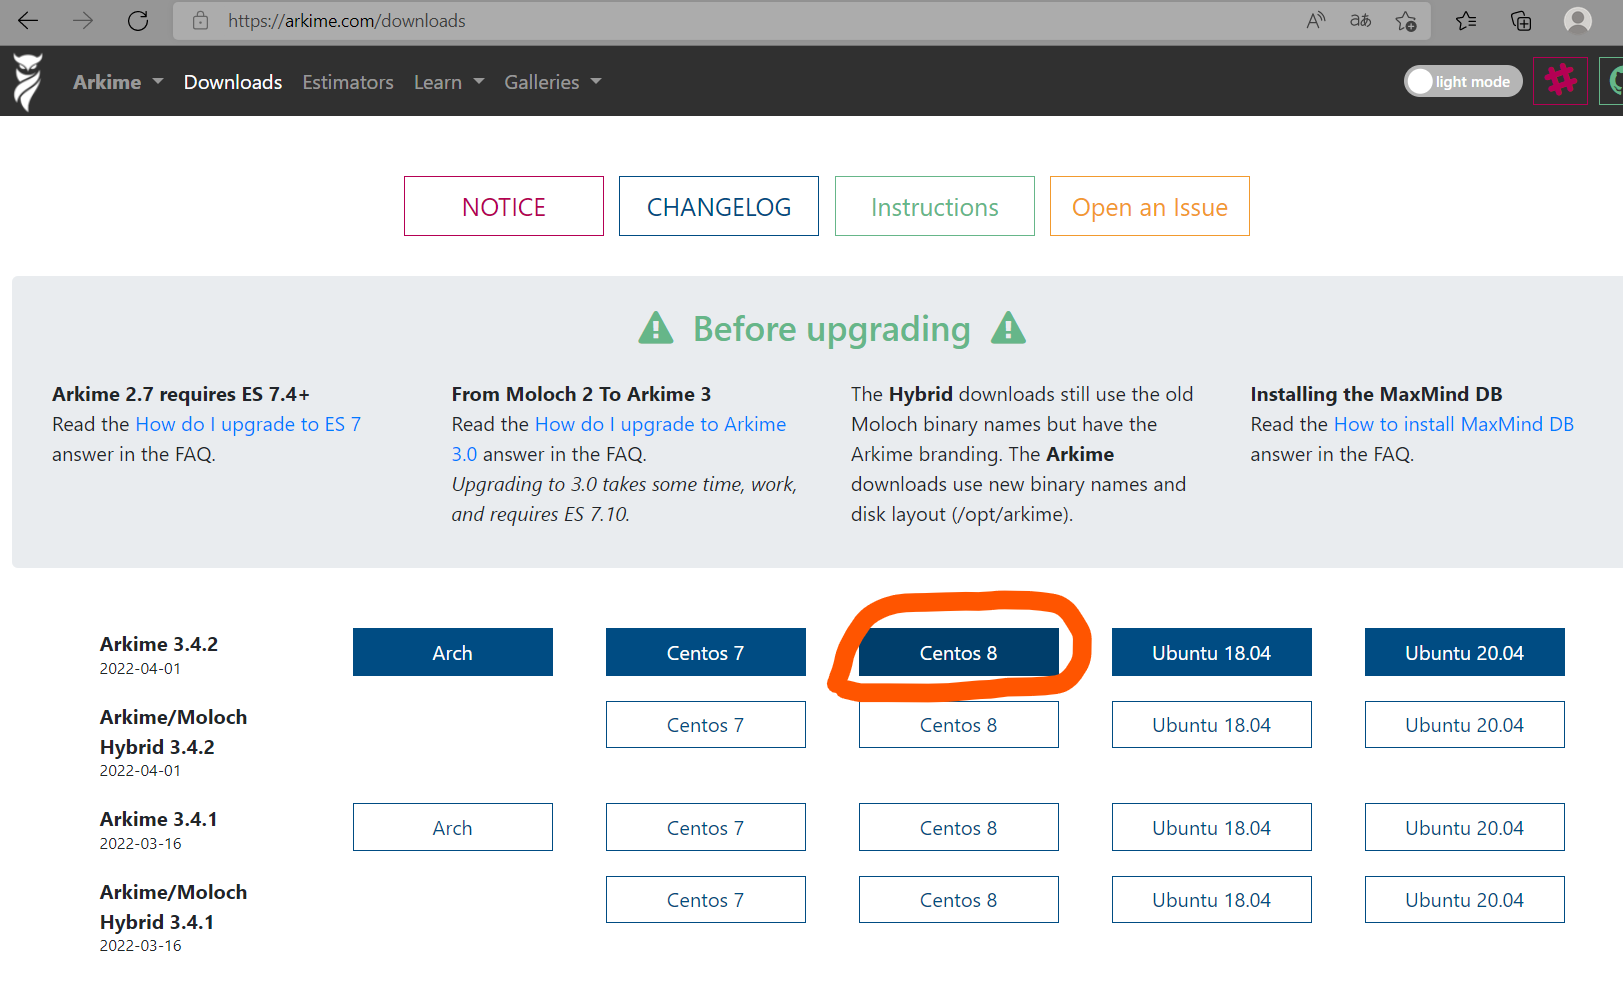Download Arkime 3.4.2 for Centos 7

[x=706, y=652]
